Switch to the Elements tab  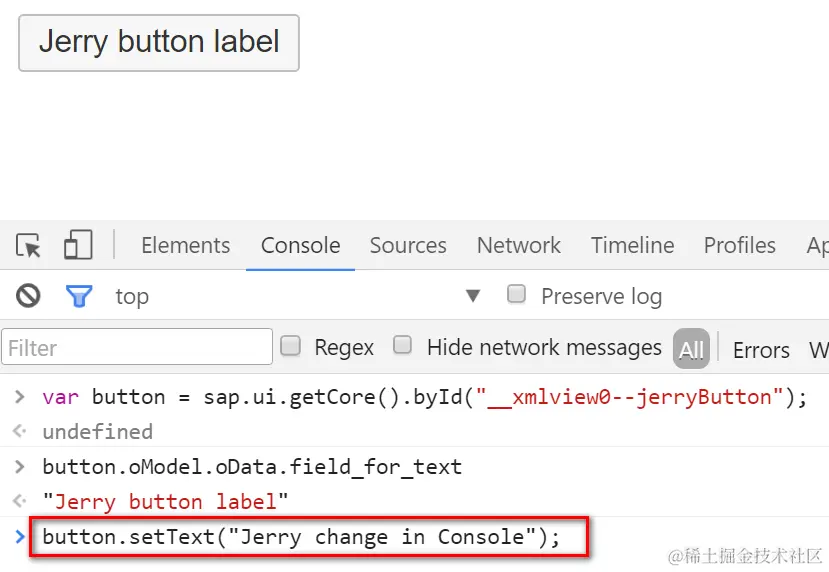[x=185, y=245]
